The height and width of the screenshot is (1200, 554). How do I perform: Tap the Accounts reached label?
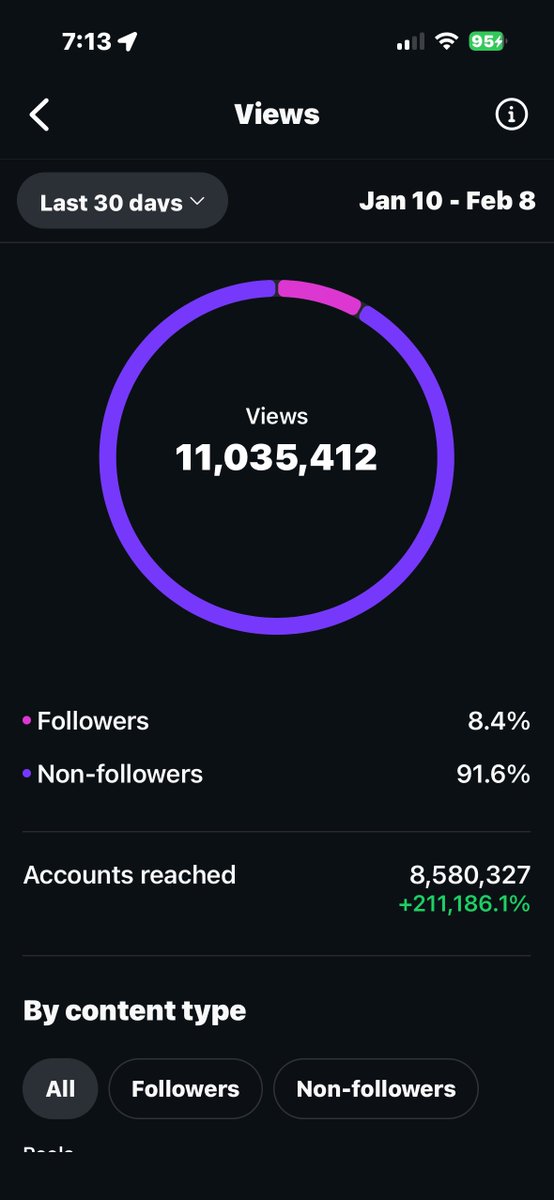[130, 875]
